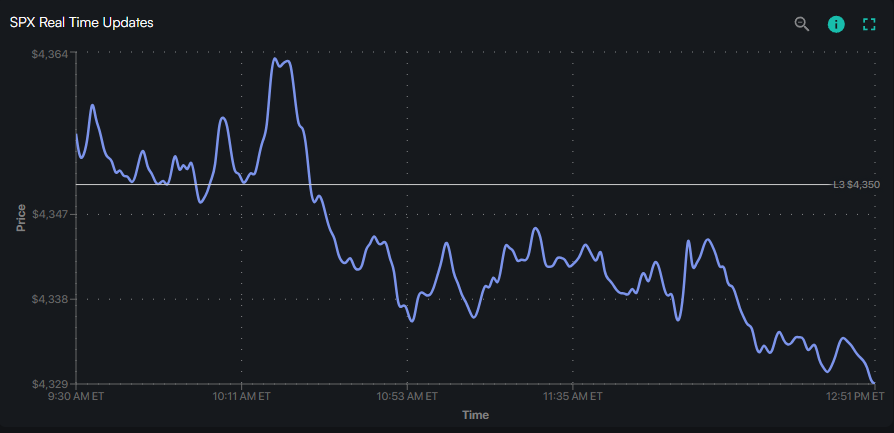Open the teal info icon
894x433 pixels.
[x=836, y=24]
